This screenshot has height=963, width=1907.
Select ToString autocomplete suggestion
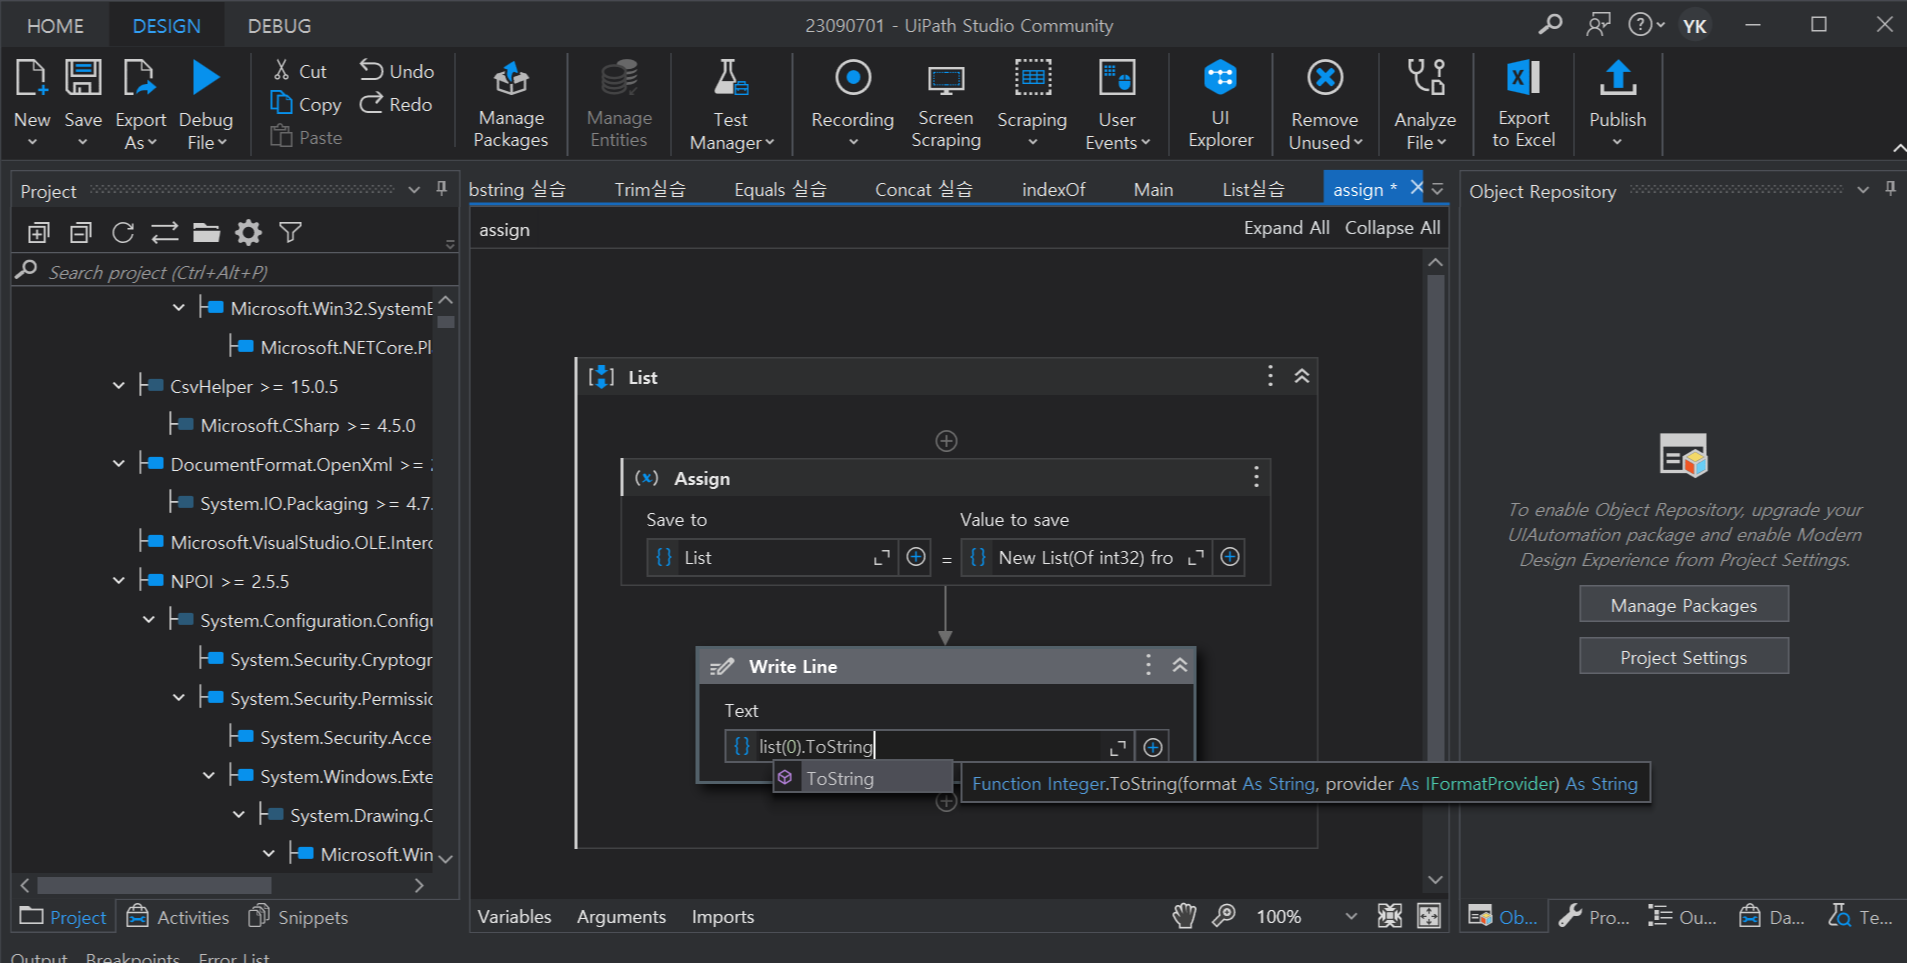(863, 778)
